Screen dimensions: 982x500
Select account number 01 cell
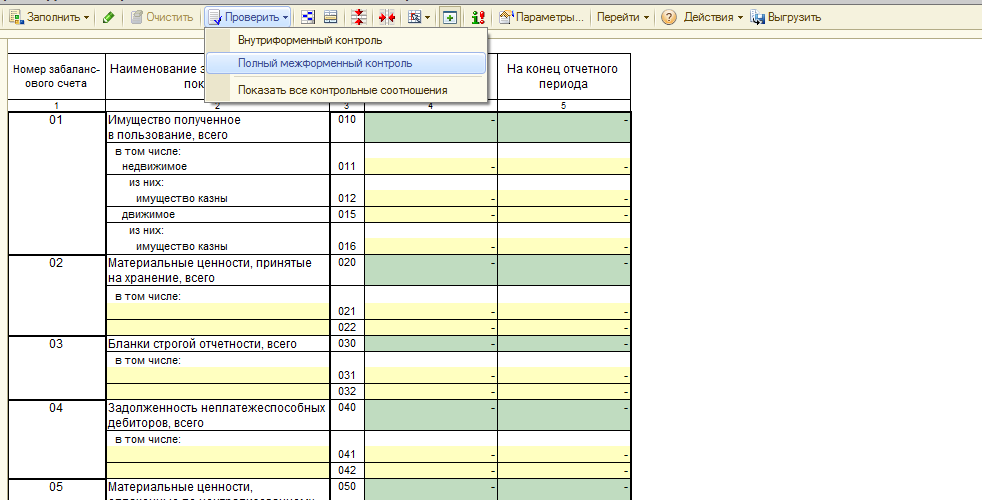tap(57, 183)
